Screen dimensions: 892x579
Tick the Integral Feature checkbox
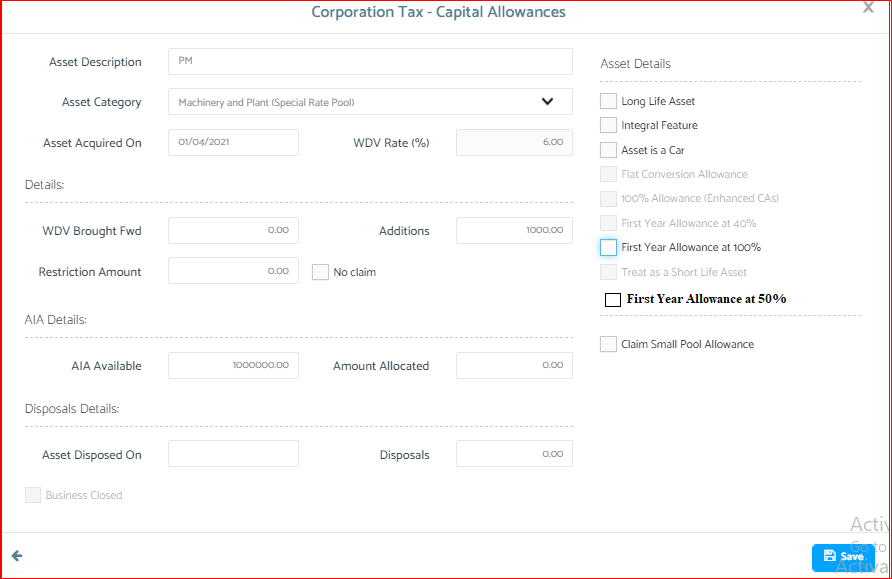pyautogui.click(x=608, y=125)
